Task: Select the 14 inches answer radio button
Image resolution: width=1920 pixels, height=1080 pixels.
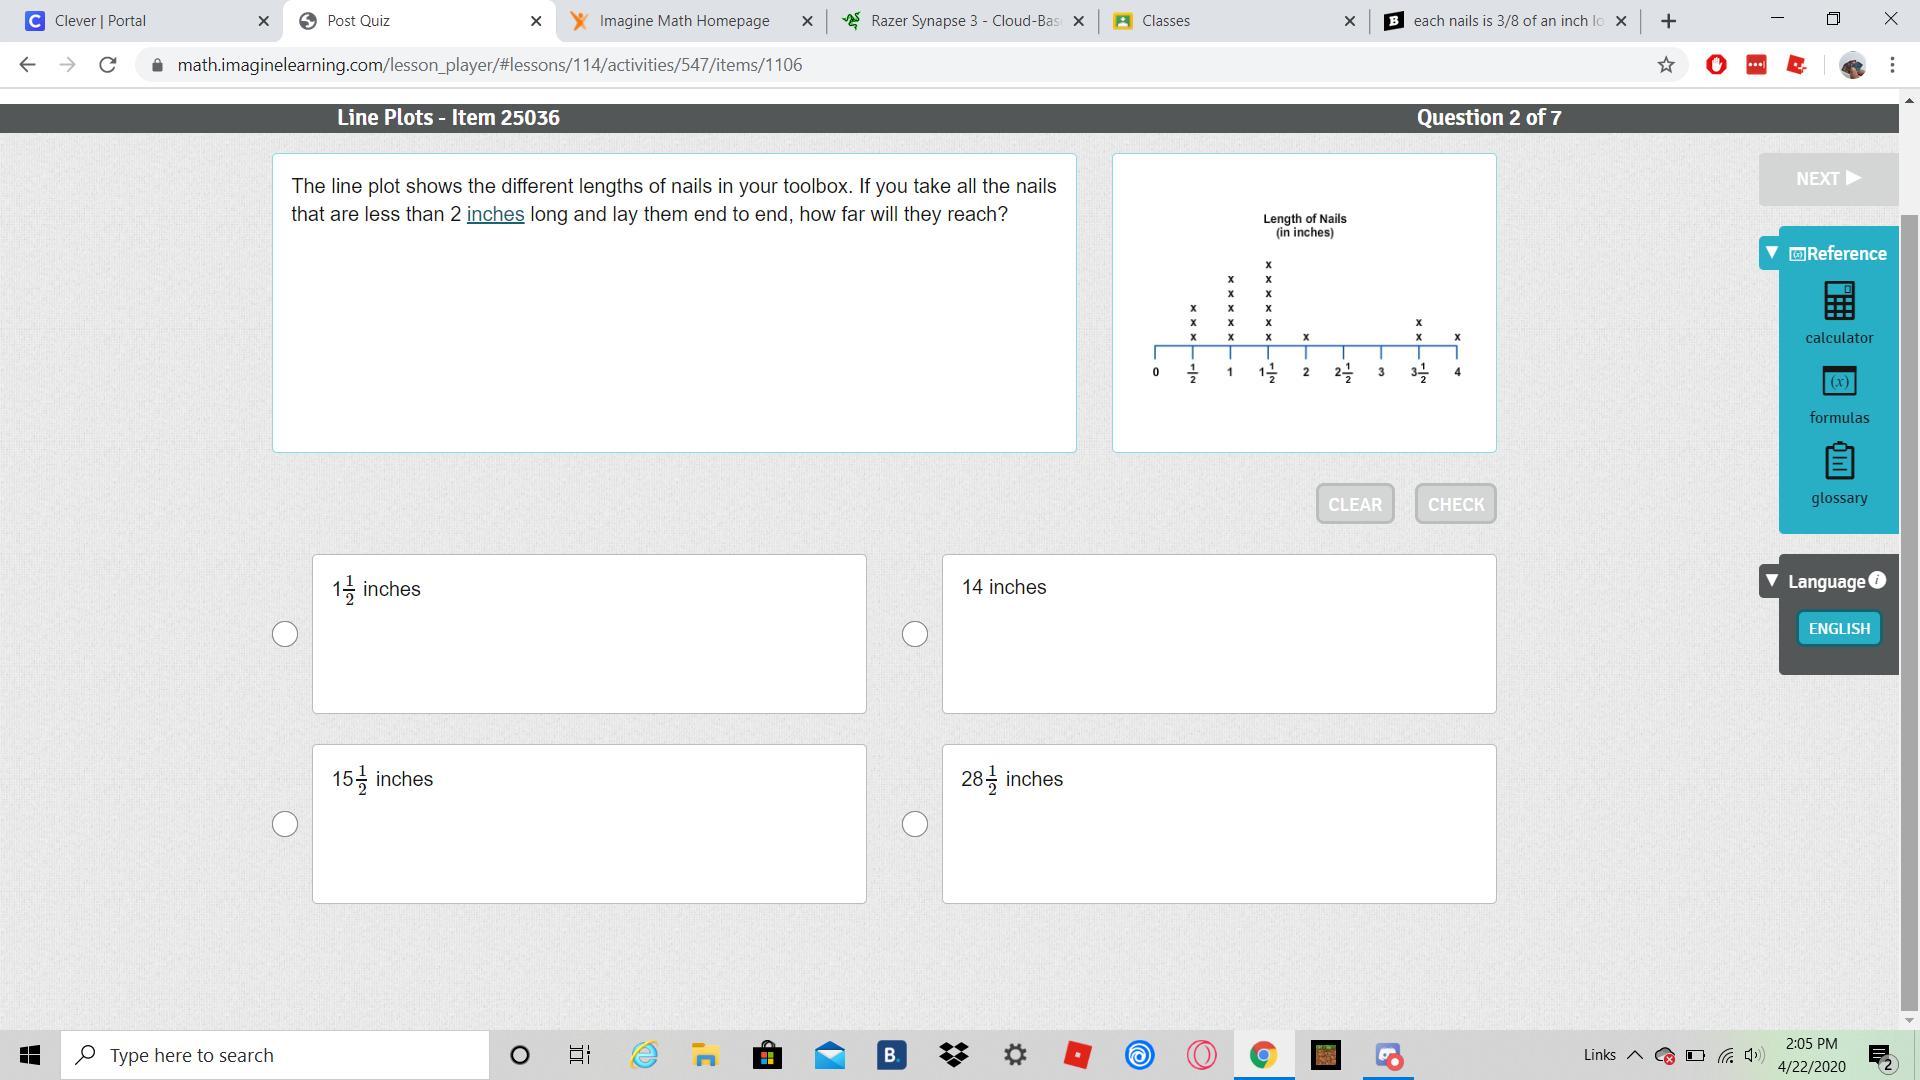Action: [914, 634]
